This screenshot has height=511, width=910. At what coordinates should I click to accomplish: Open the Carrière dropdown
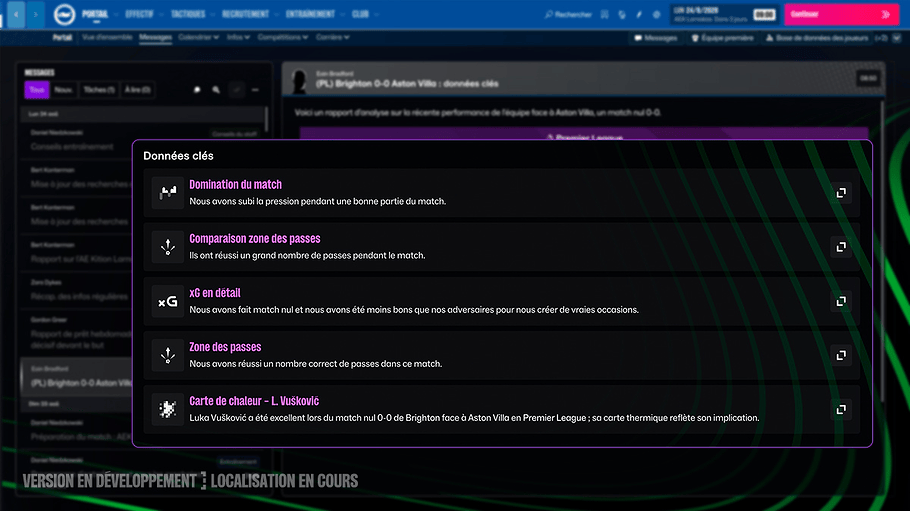pyautogui.click(x=333, y=37)
